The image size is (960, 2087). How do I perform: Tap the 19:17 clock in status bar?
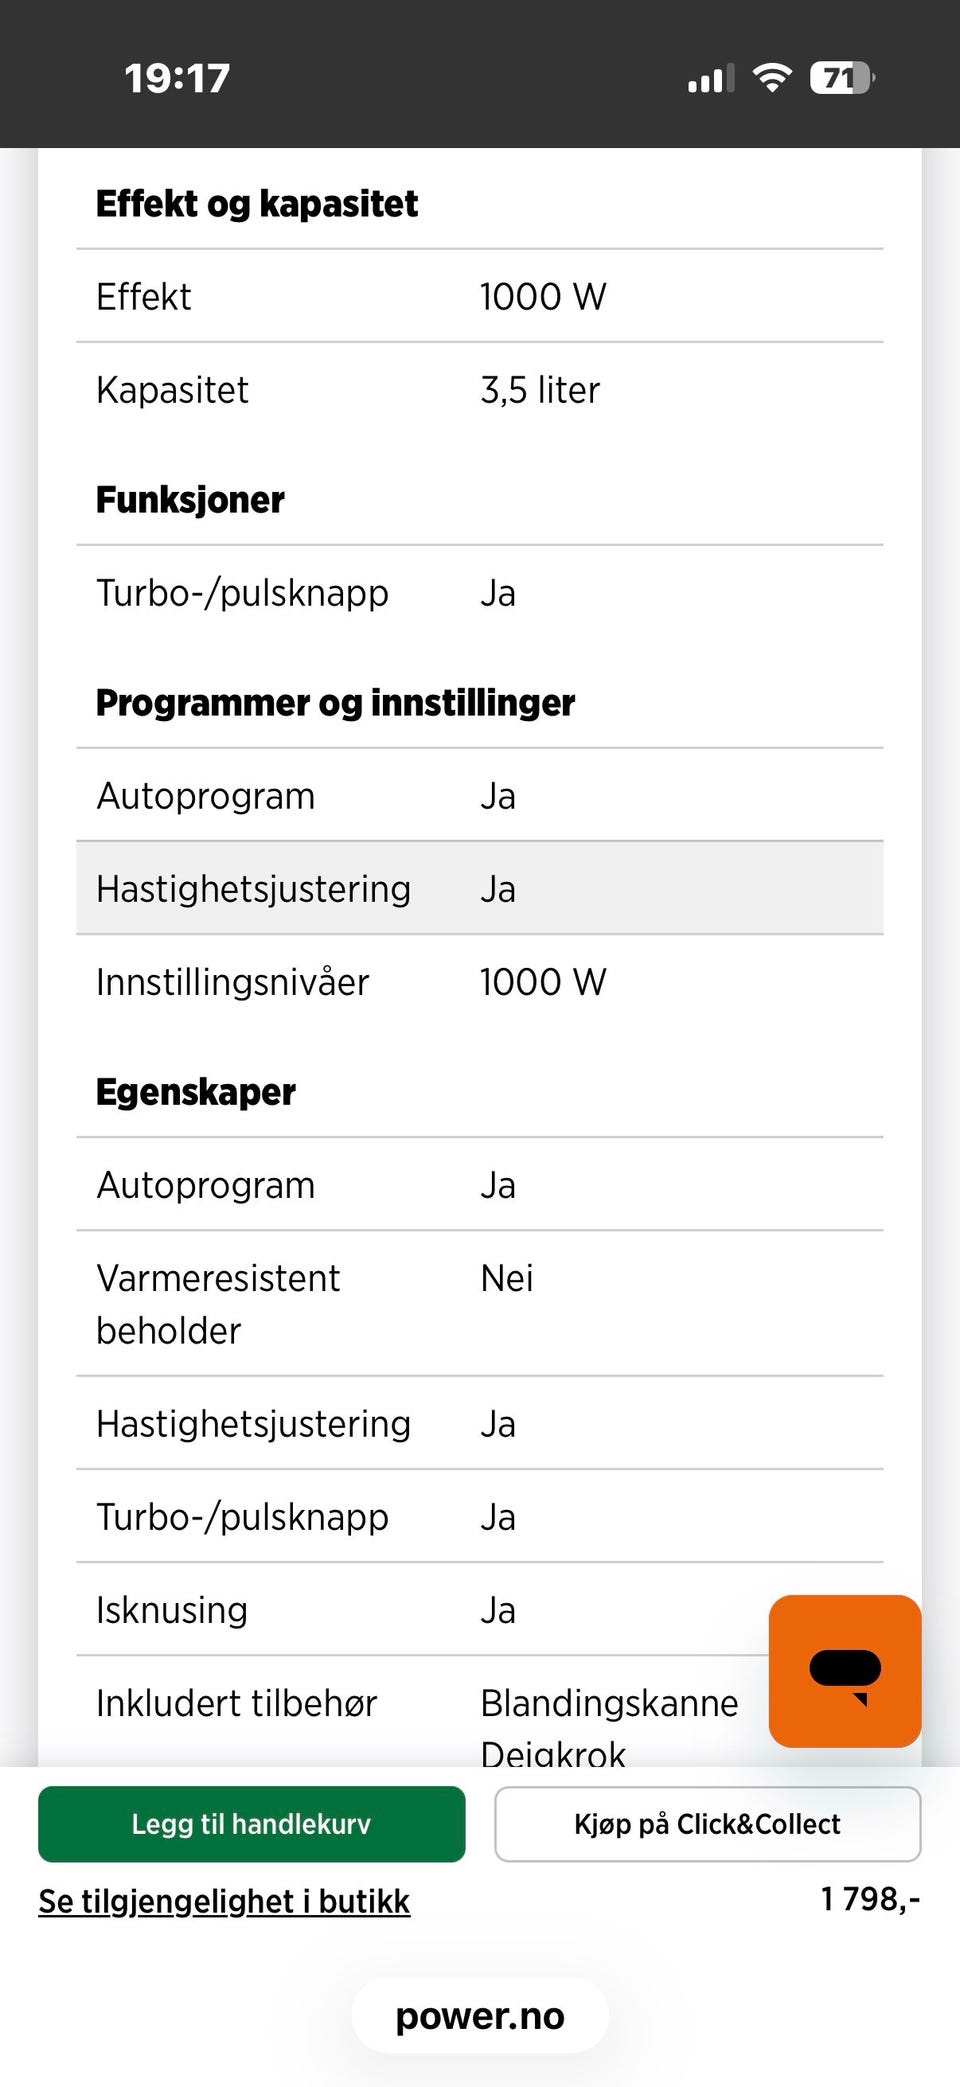pyautogui.click(x=177, y=78)
